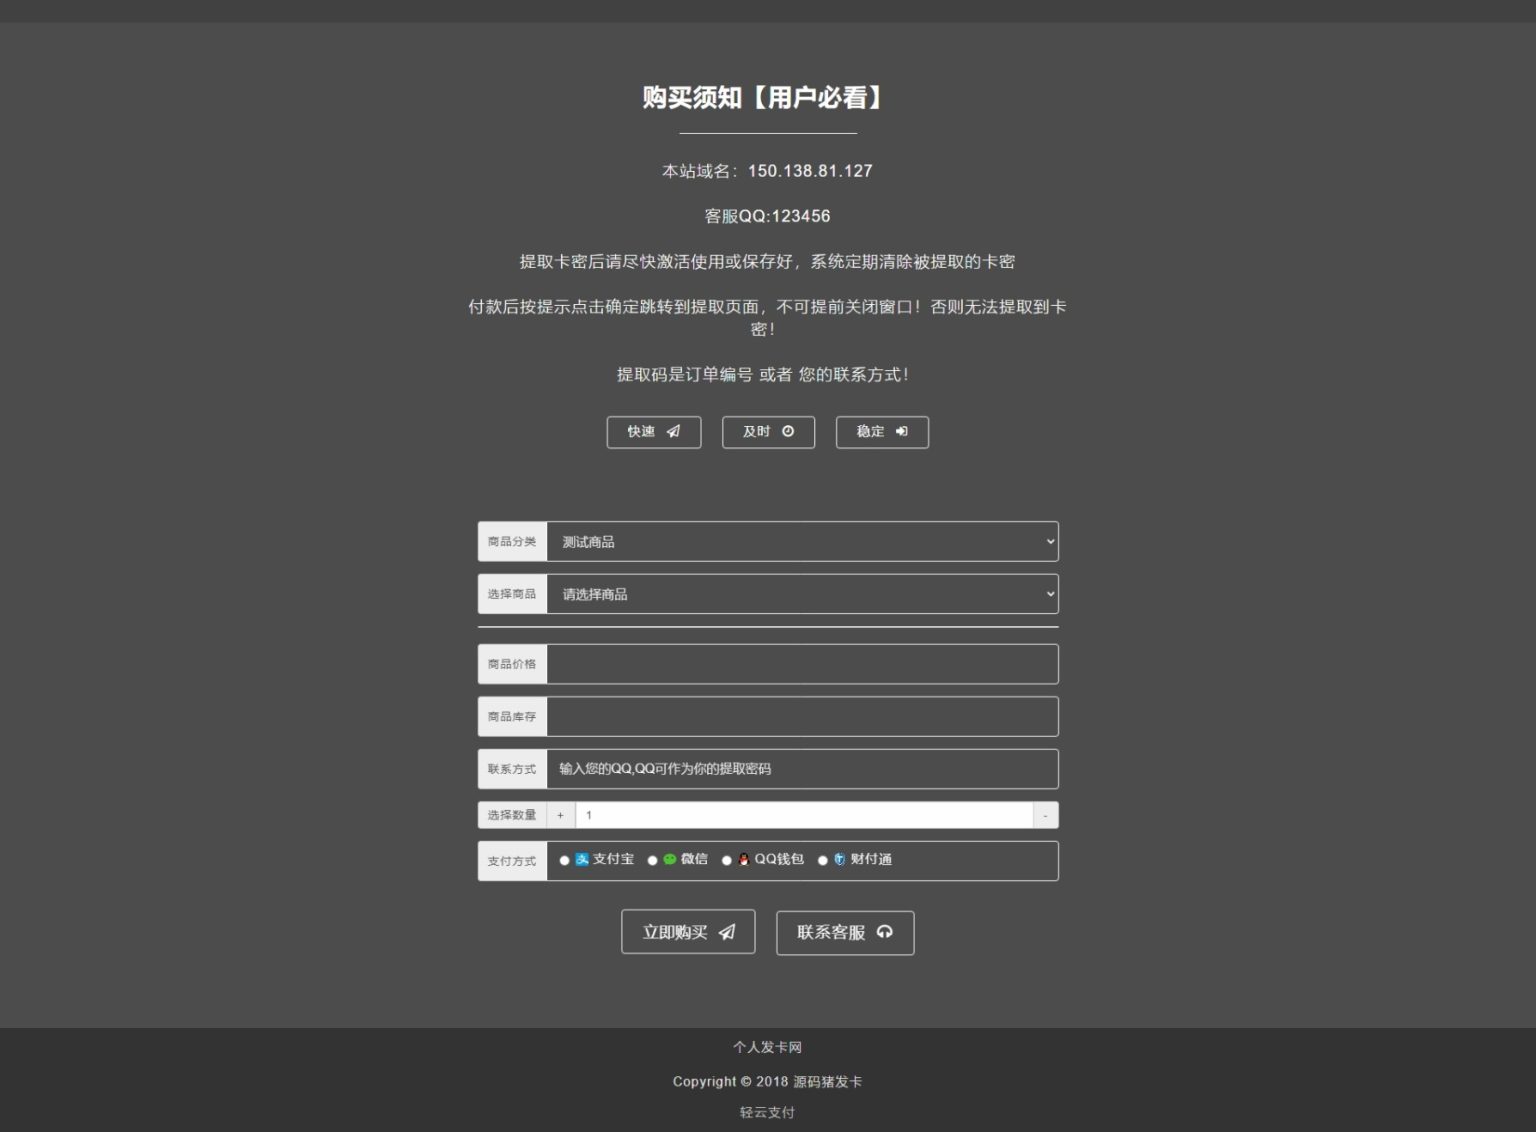Select the 支付宝 payment radio button
The width and height of the screenshot is (1536, 1132).
tap(565, 861)
